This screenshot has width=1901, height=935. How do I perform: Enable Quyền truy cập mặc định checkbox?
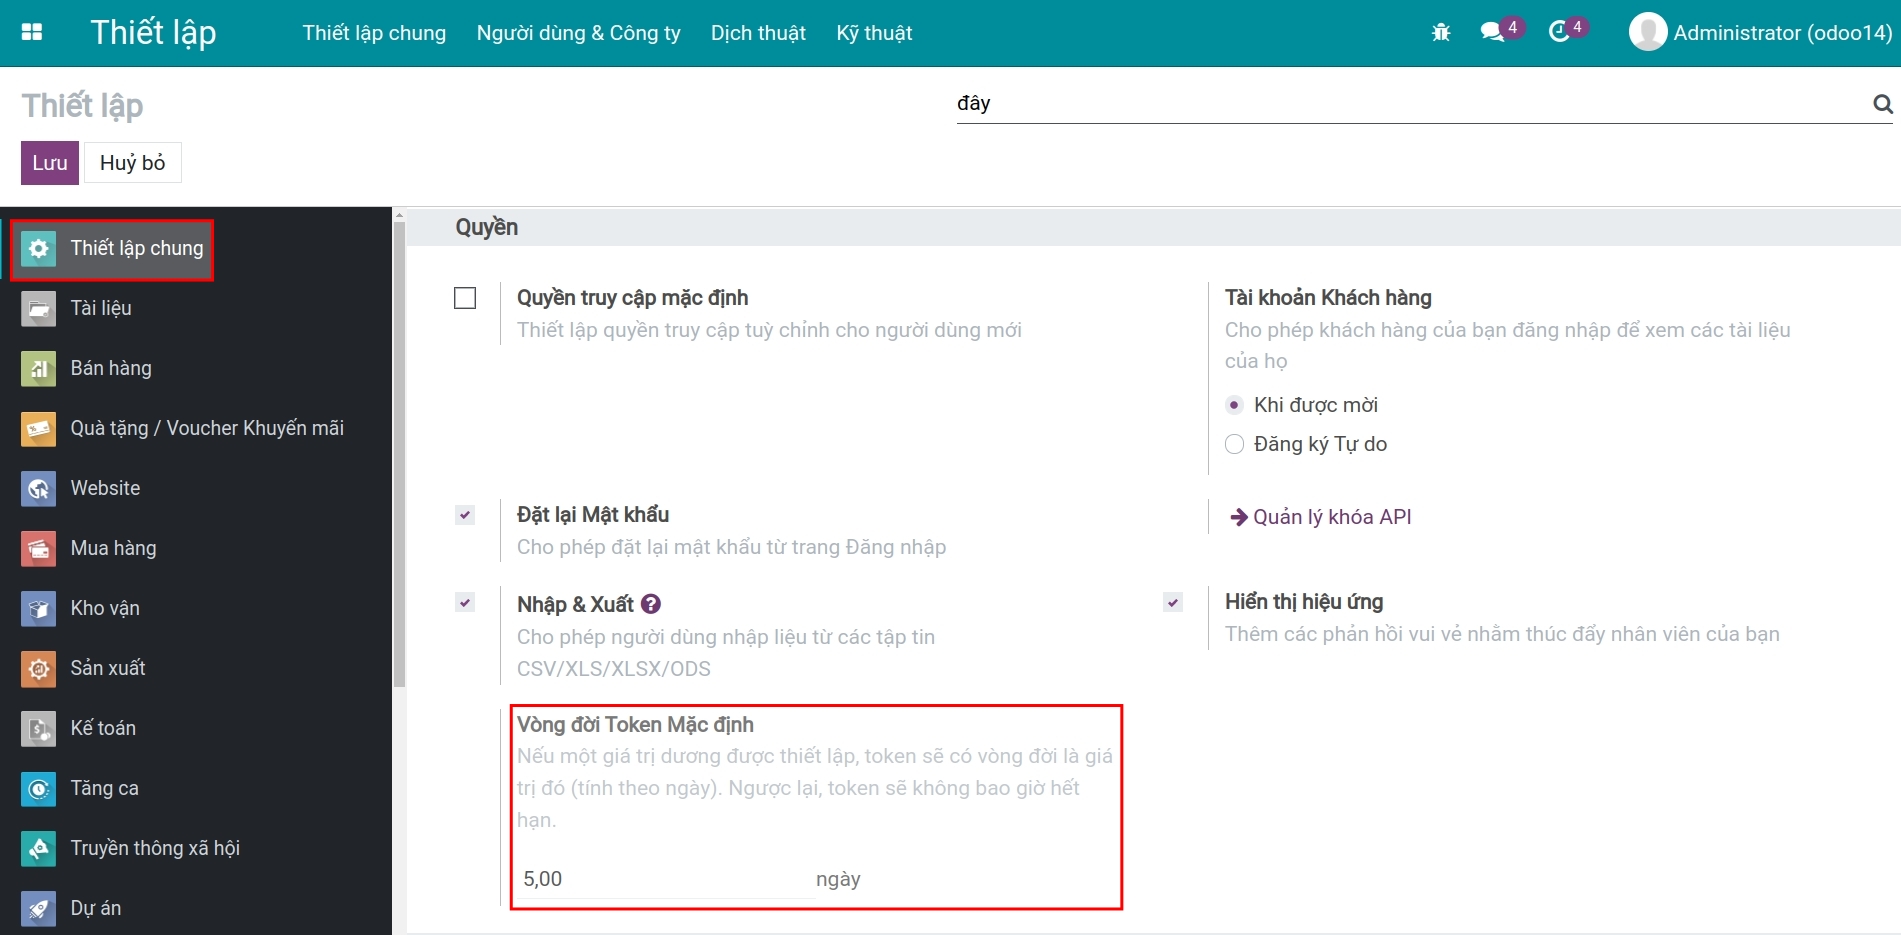pyautogui.click(x=464, y=297)
